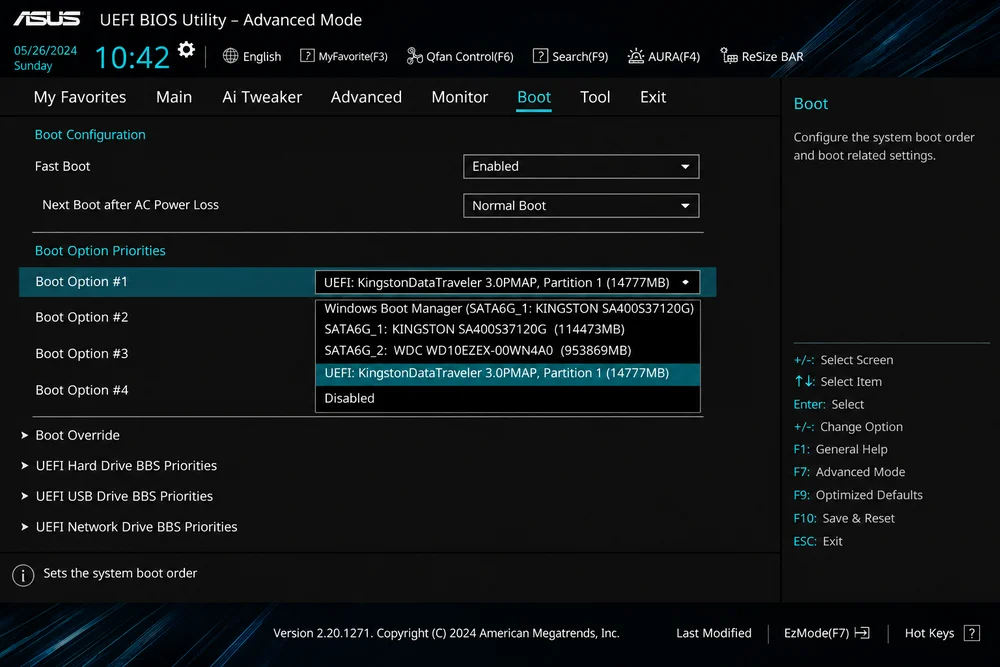Click the 10:42 clock display
This screenshot has height=667, width=1000.
pyautogui.click(x=132, y=57)
